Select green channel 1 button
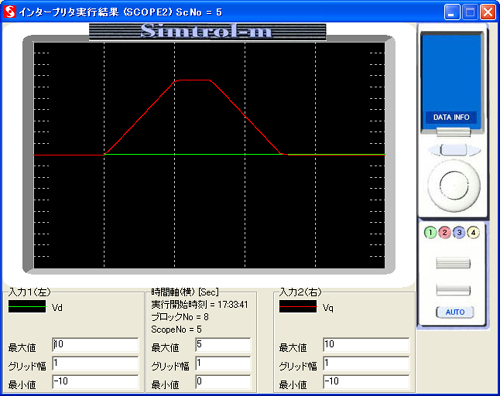This screenshot has width=500, height=396. pos(430,233)
